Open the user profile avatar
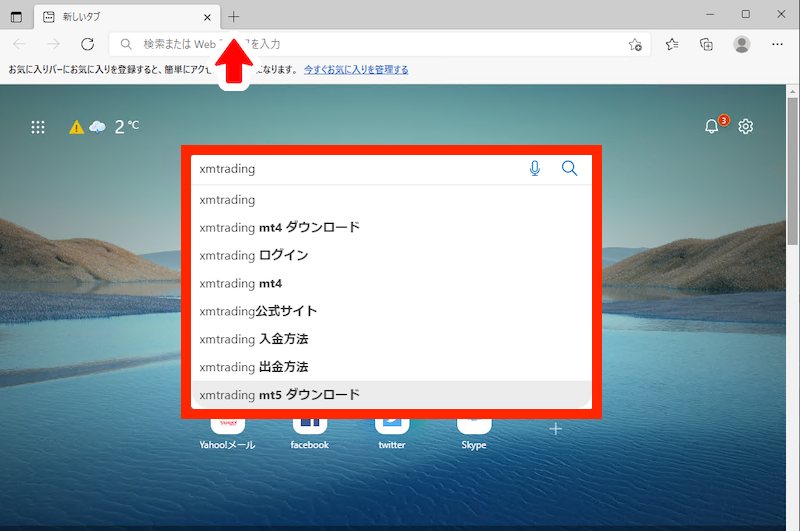The height and width of the screenshot is (531, 800). 741,44
